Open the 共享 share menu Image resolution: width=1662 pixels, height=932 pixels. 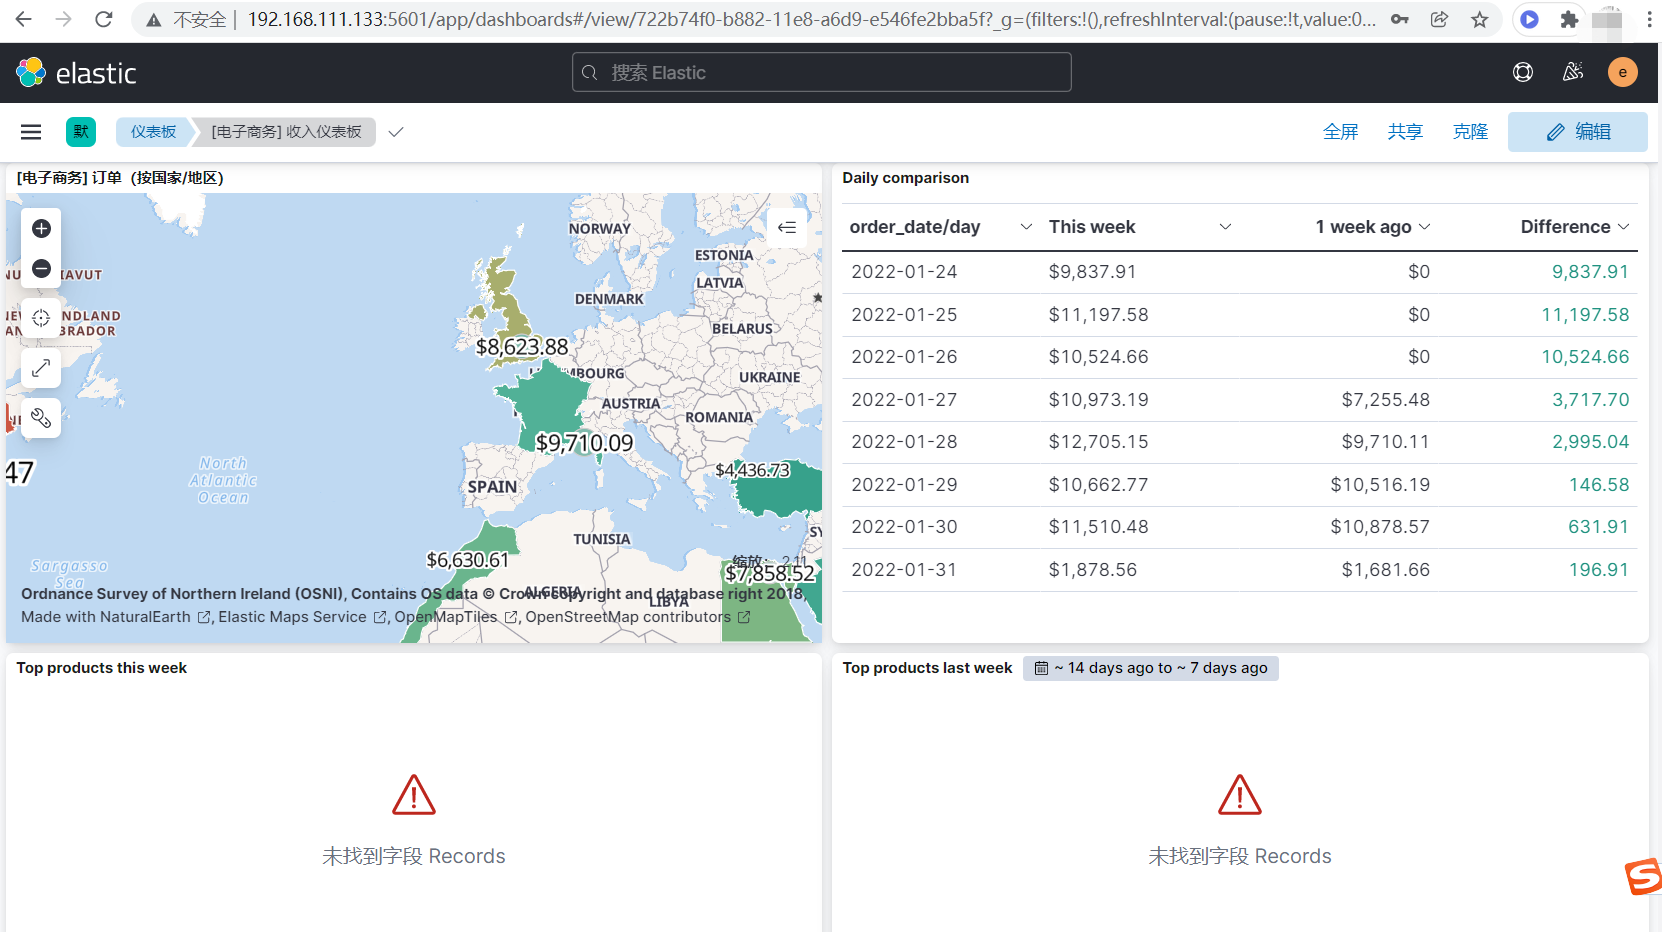(x=1405, y=132)
